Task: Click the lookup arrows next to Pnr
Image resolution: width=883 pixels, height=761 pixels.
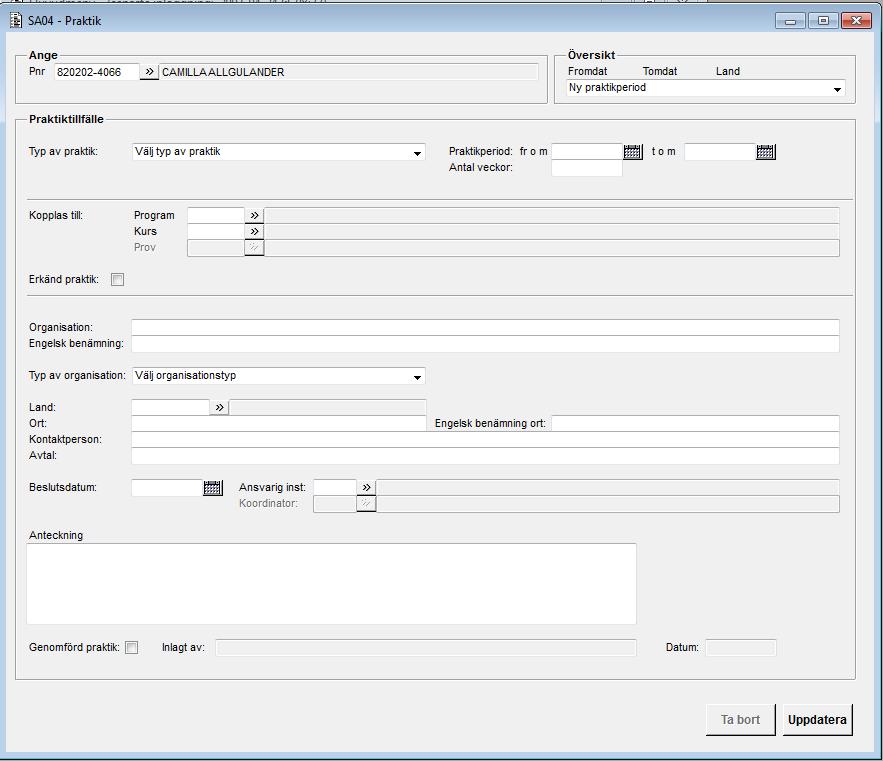Action: coord(149,72)
